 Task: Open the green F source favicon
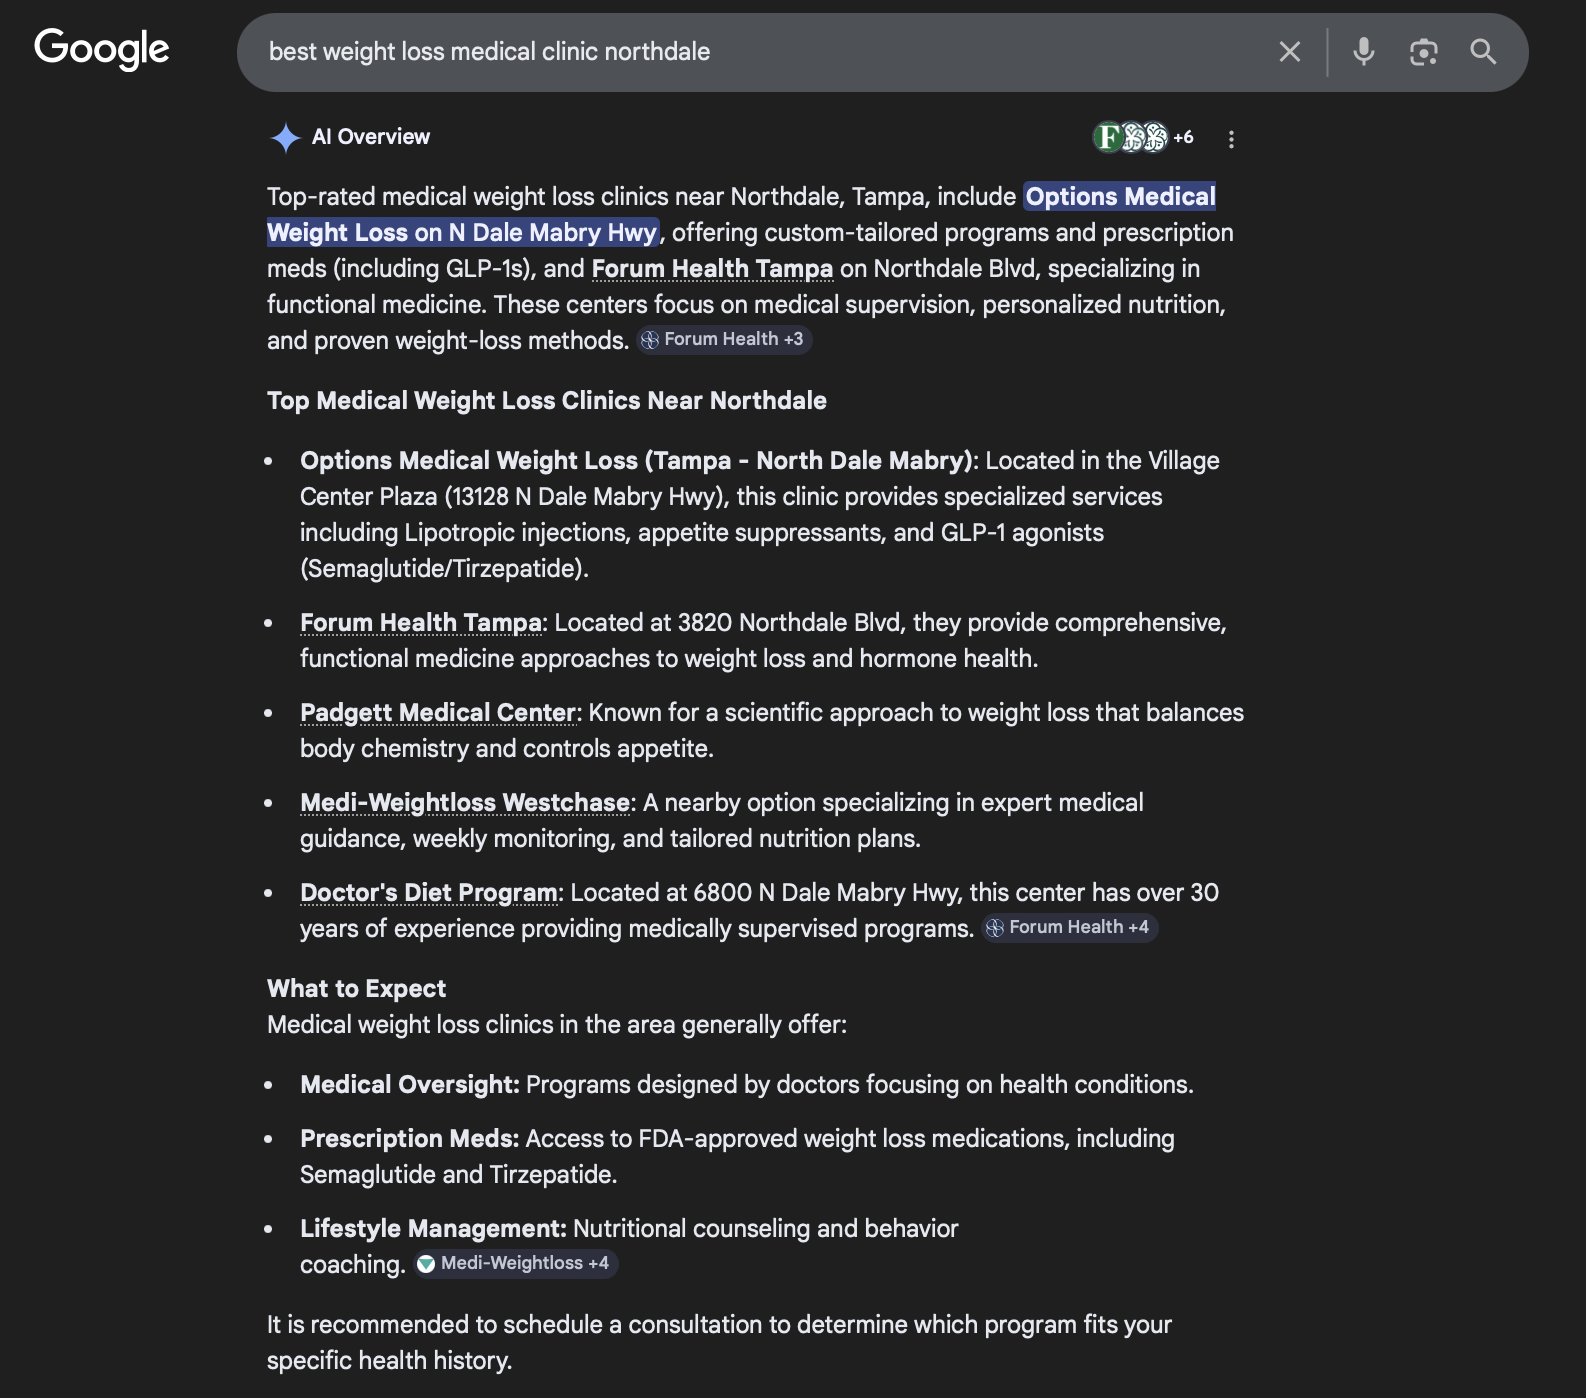tap(1107, 137)
